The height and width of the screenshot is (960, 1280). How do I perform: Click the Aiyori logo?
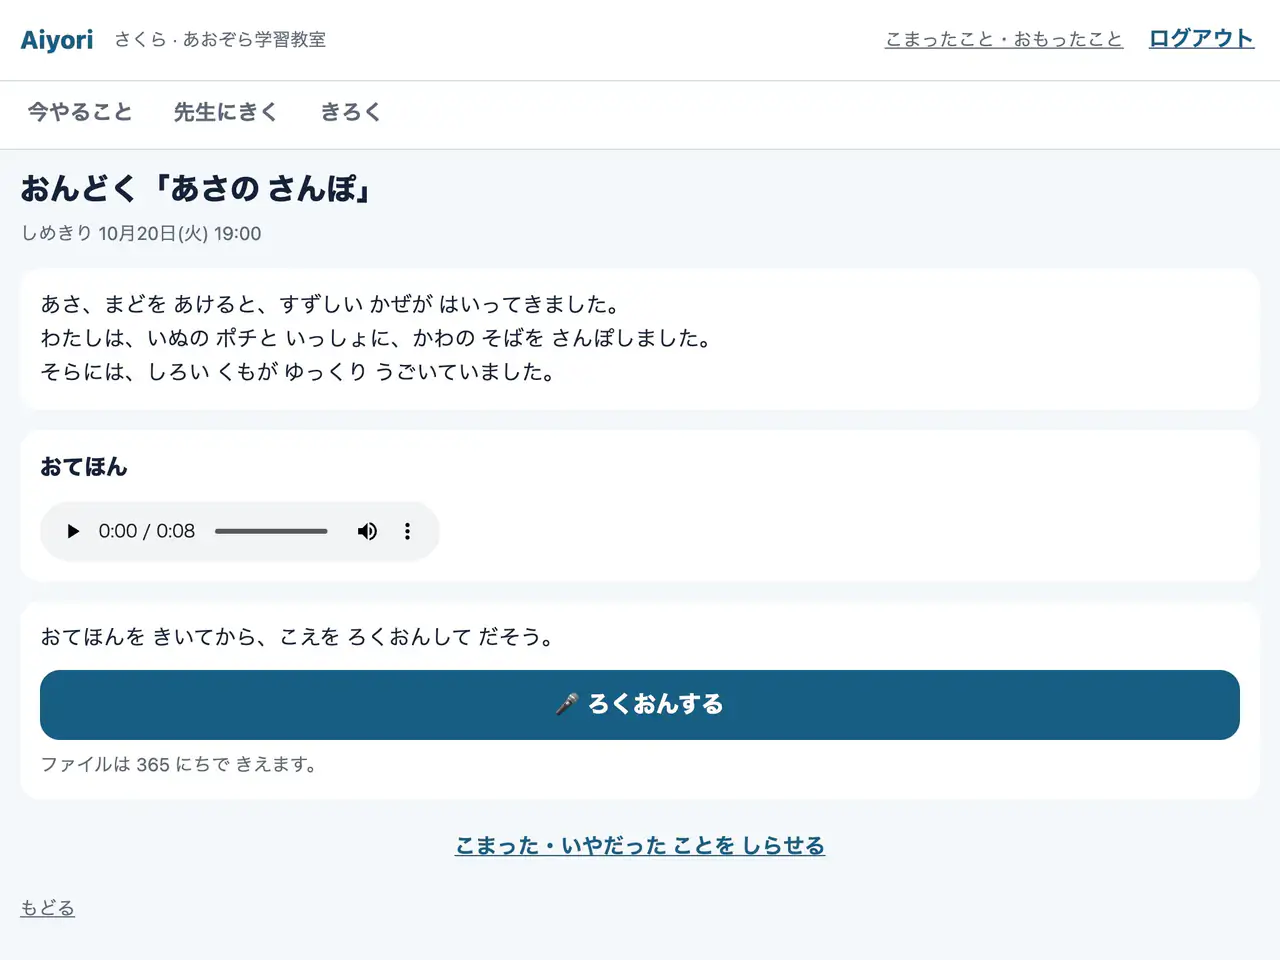point(57,40)
